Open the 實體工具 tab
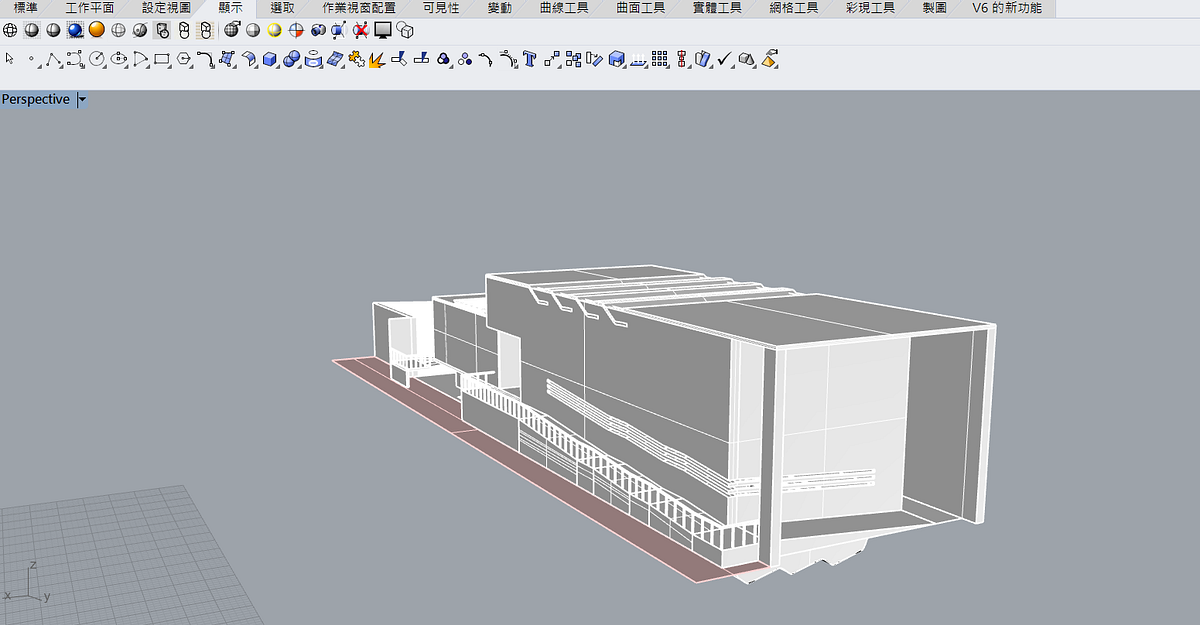Viewport: 1200px width, 625px height. (718, 8)
